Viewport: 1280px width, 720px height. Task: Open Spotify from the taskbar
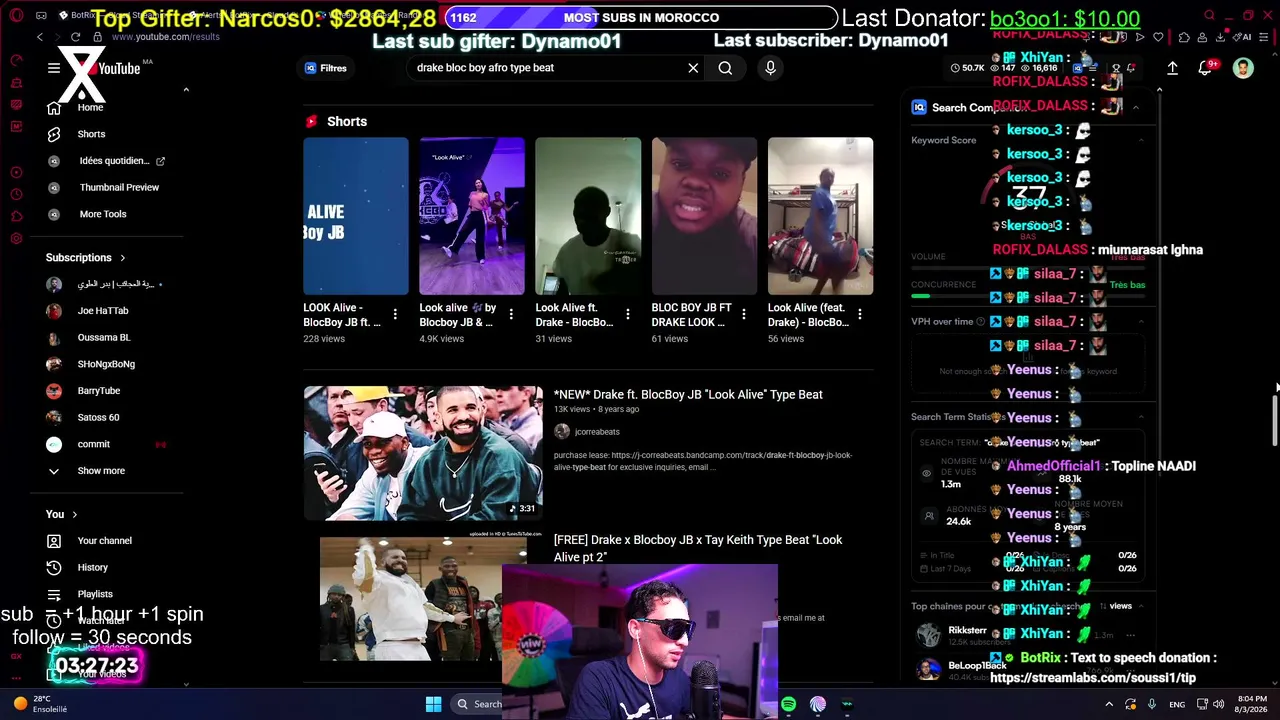(x=788, y=704)
